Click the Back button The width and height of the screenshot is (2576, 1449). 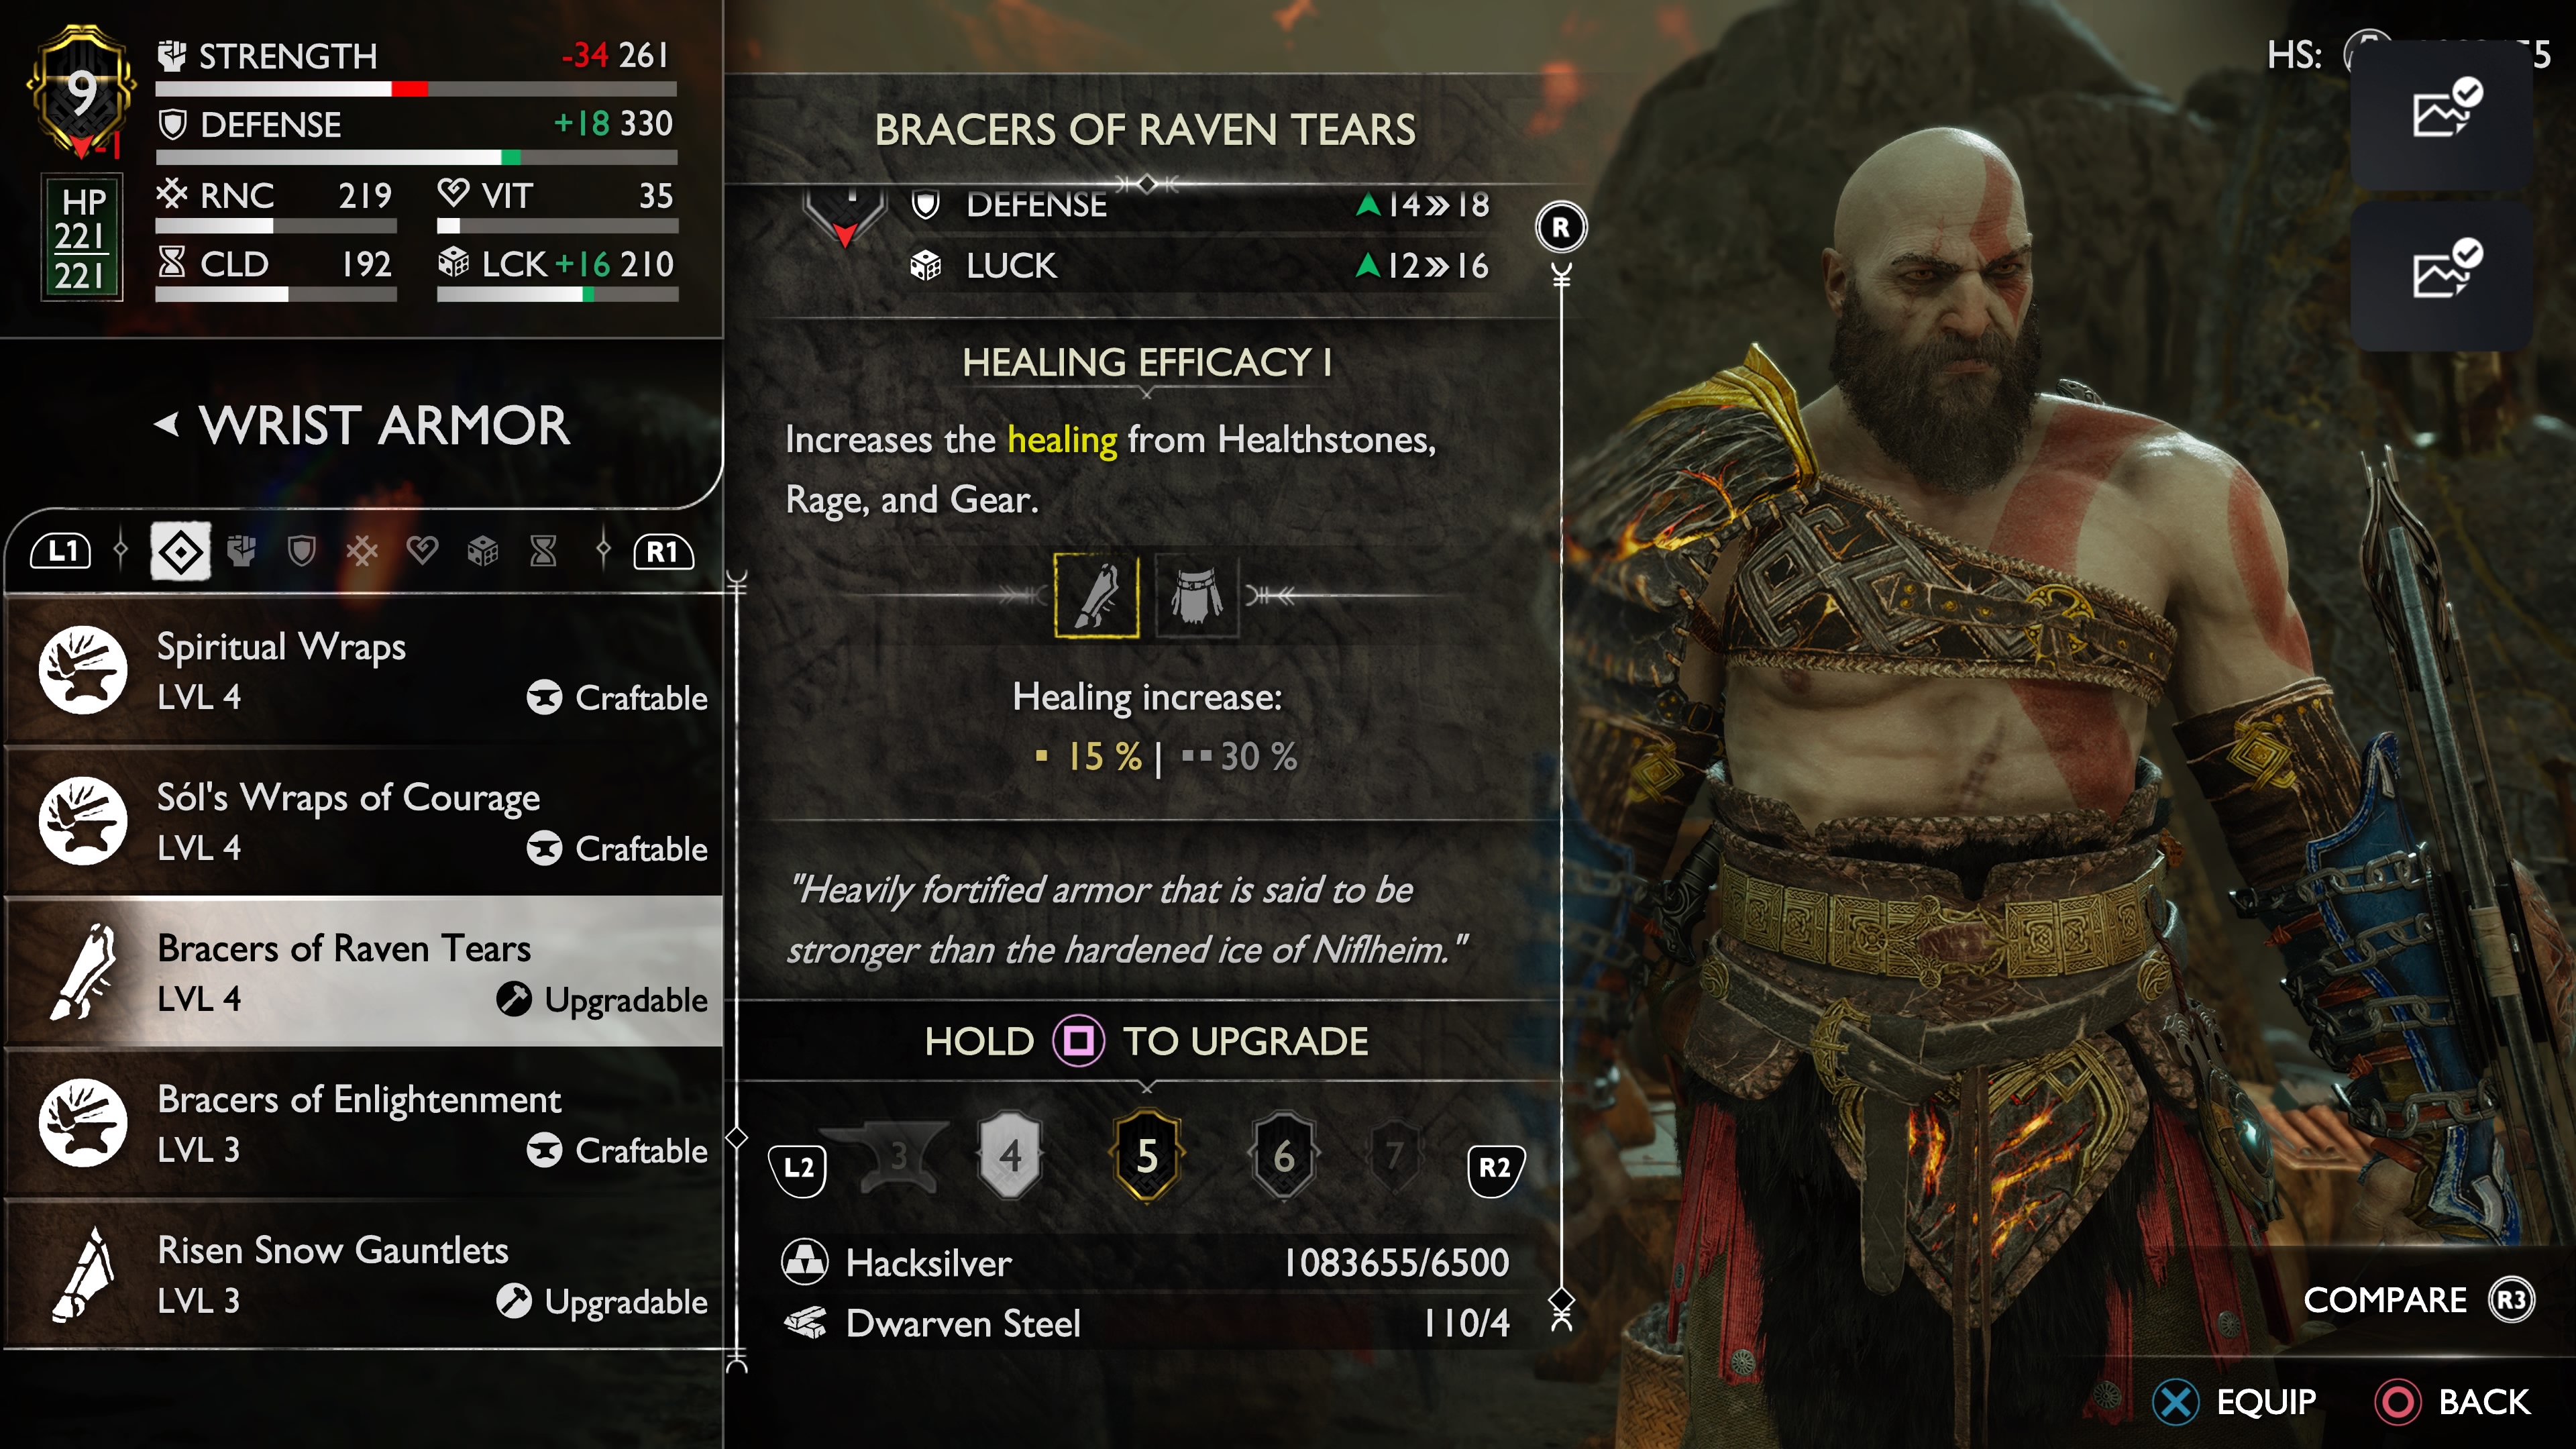2453,1402
